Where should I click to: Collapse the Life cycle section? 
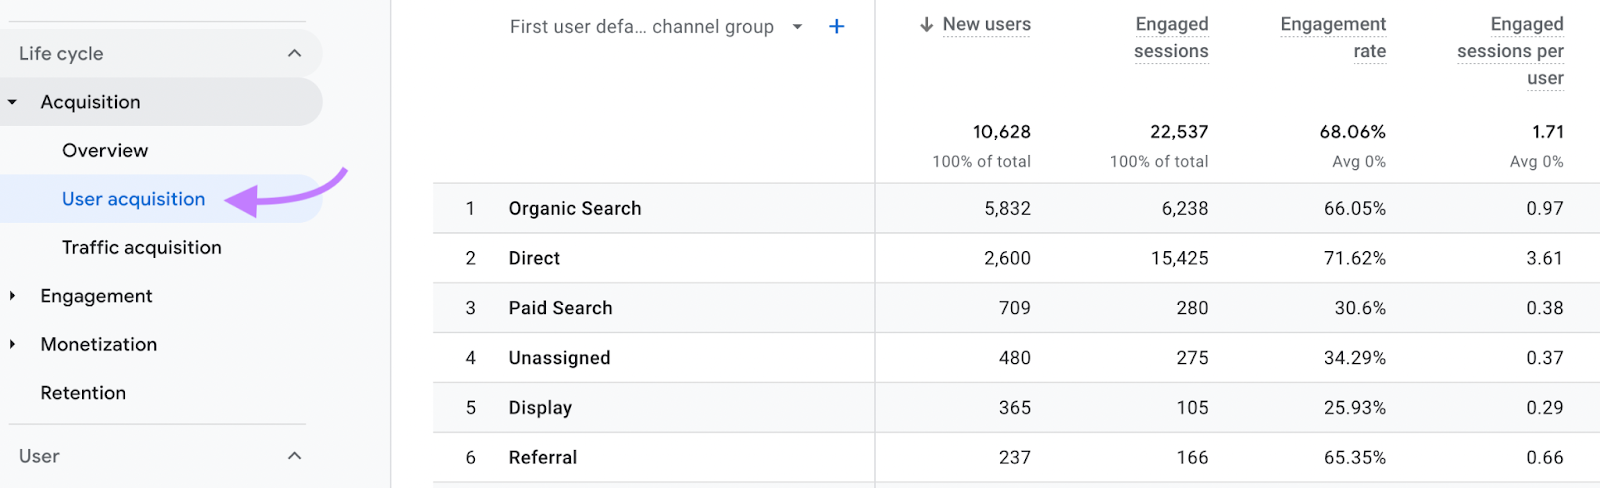point(294,54)
